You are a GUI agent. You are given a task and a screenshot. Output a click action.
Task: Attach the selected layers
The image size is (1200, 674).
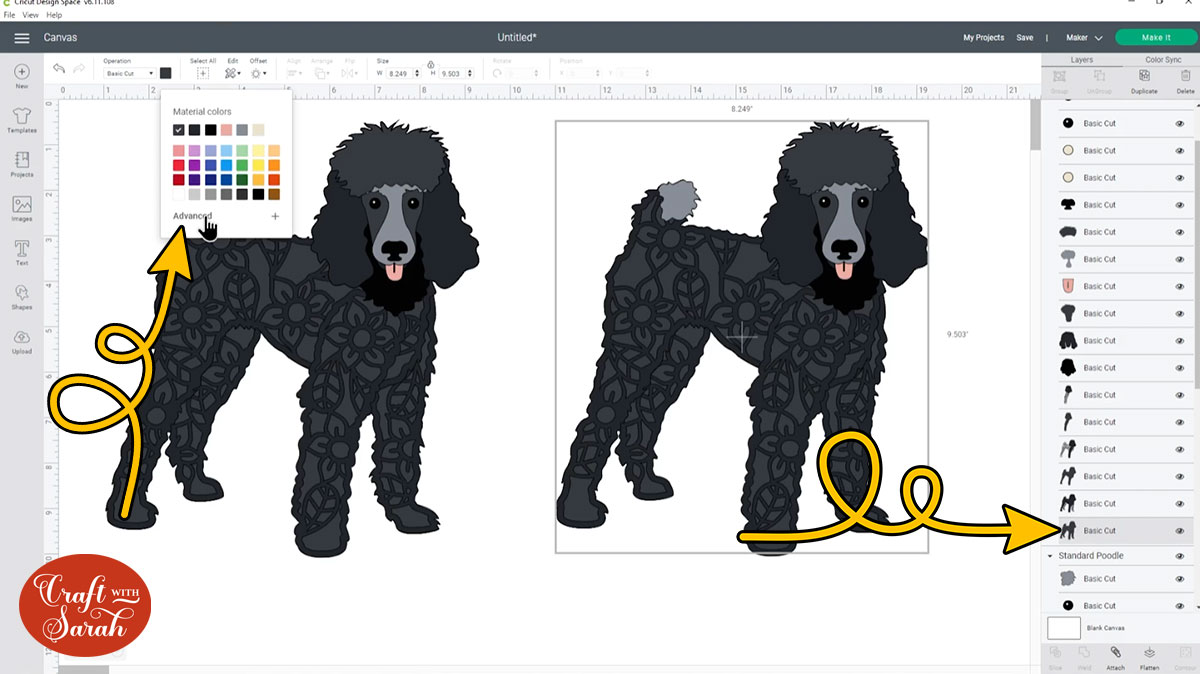(x=1115, y=657)
